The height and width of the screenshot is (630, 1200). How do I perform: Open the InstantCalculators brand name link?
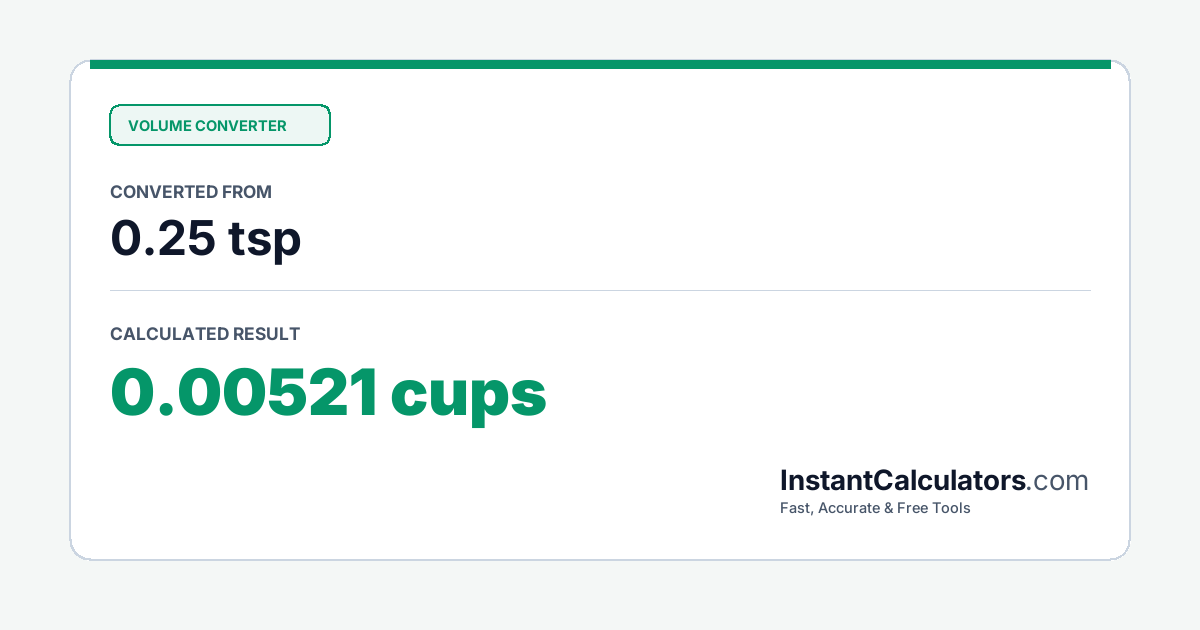pos(903,481)
